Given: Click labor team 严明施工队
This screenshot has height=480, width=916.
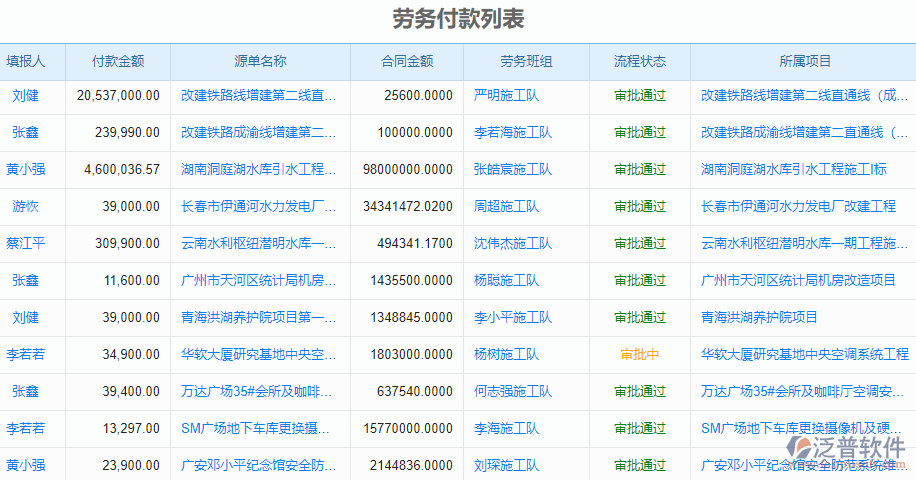Looking at the screenshot, I should pyautogui.click(x=506, y=96).
